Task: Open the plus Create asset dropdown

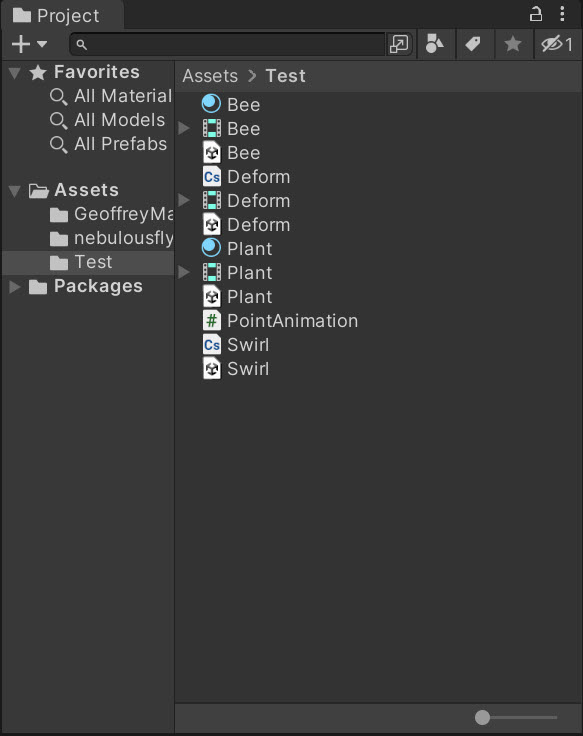Action: point(29,44)
